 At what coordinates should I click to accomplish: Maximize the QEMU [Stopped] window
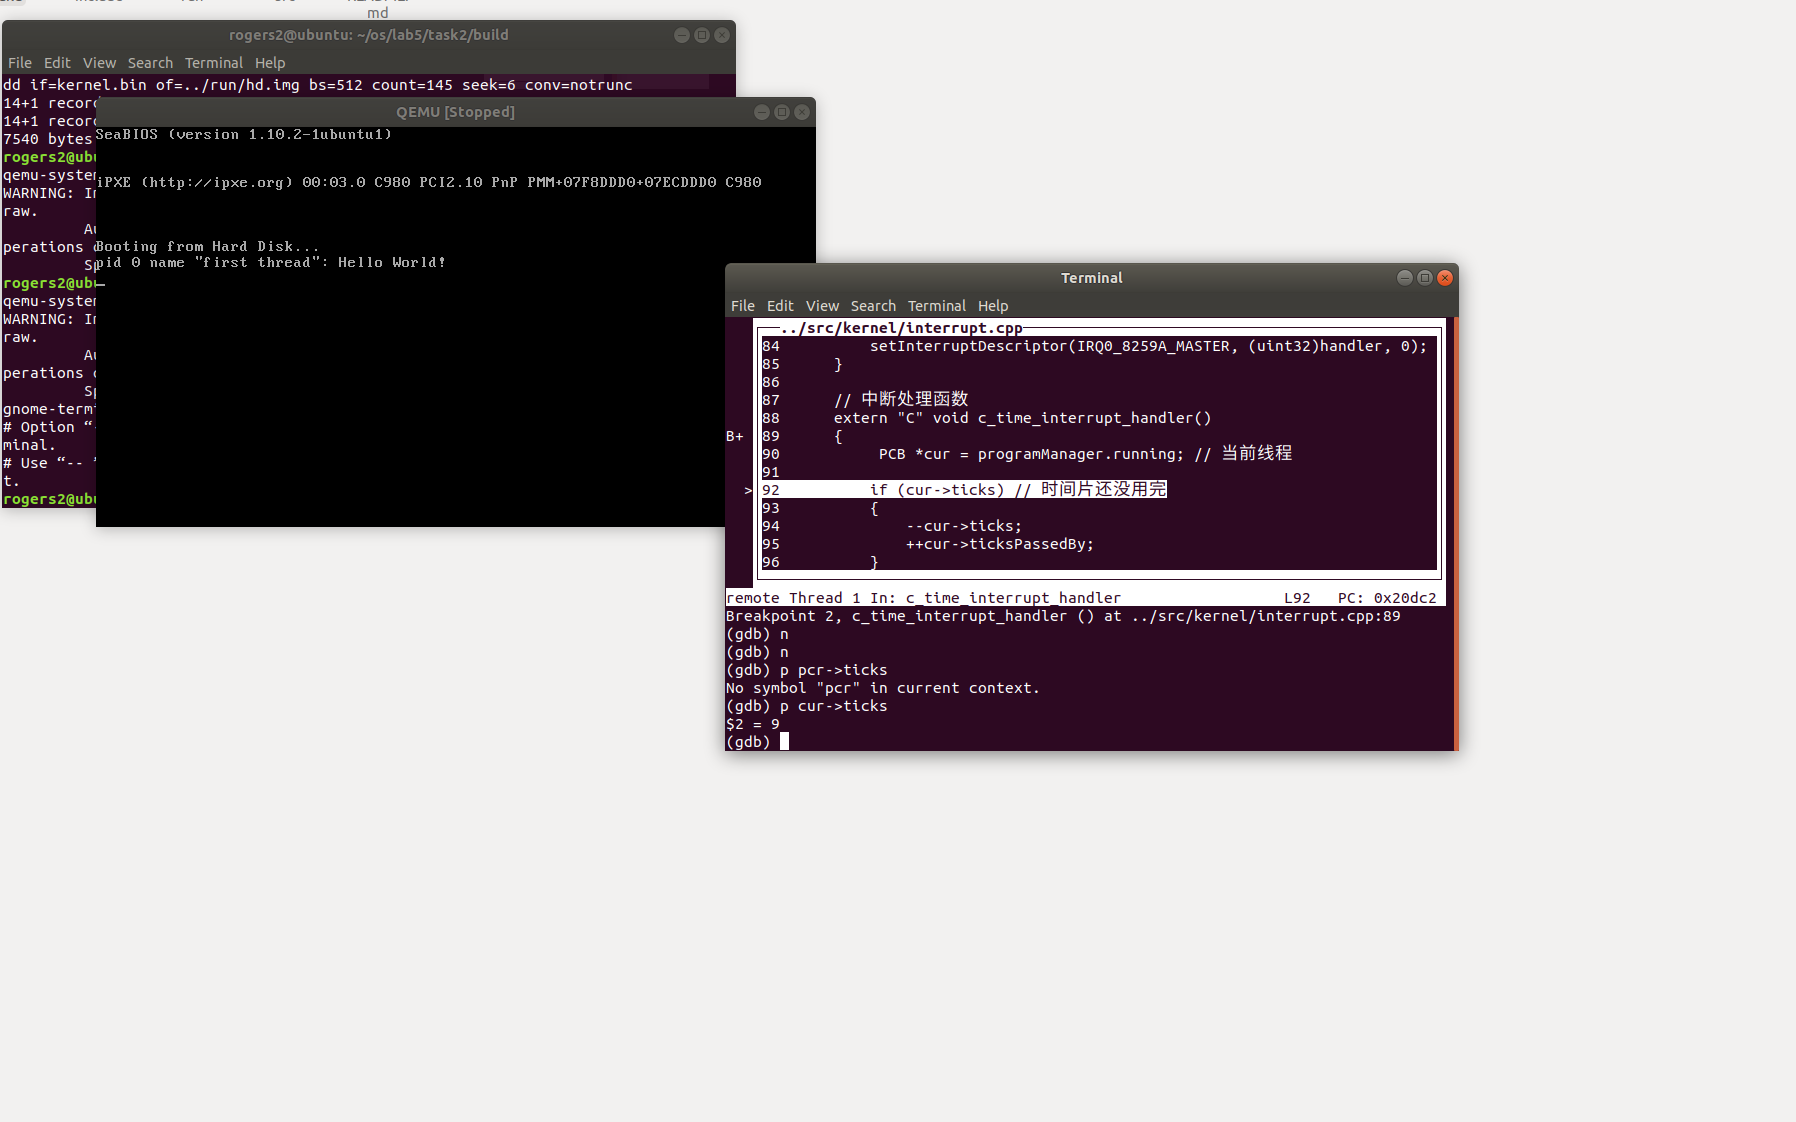[781, 112]
